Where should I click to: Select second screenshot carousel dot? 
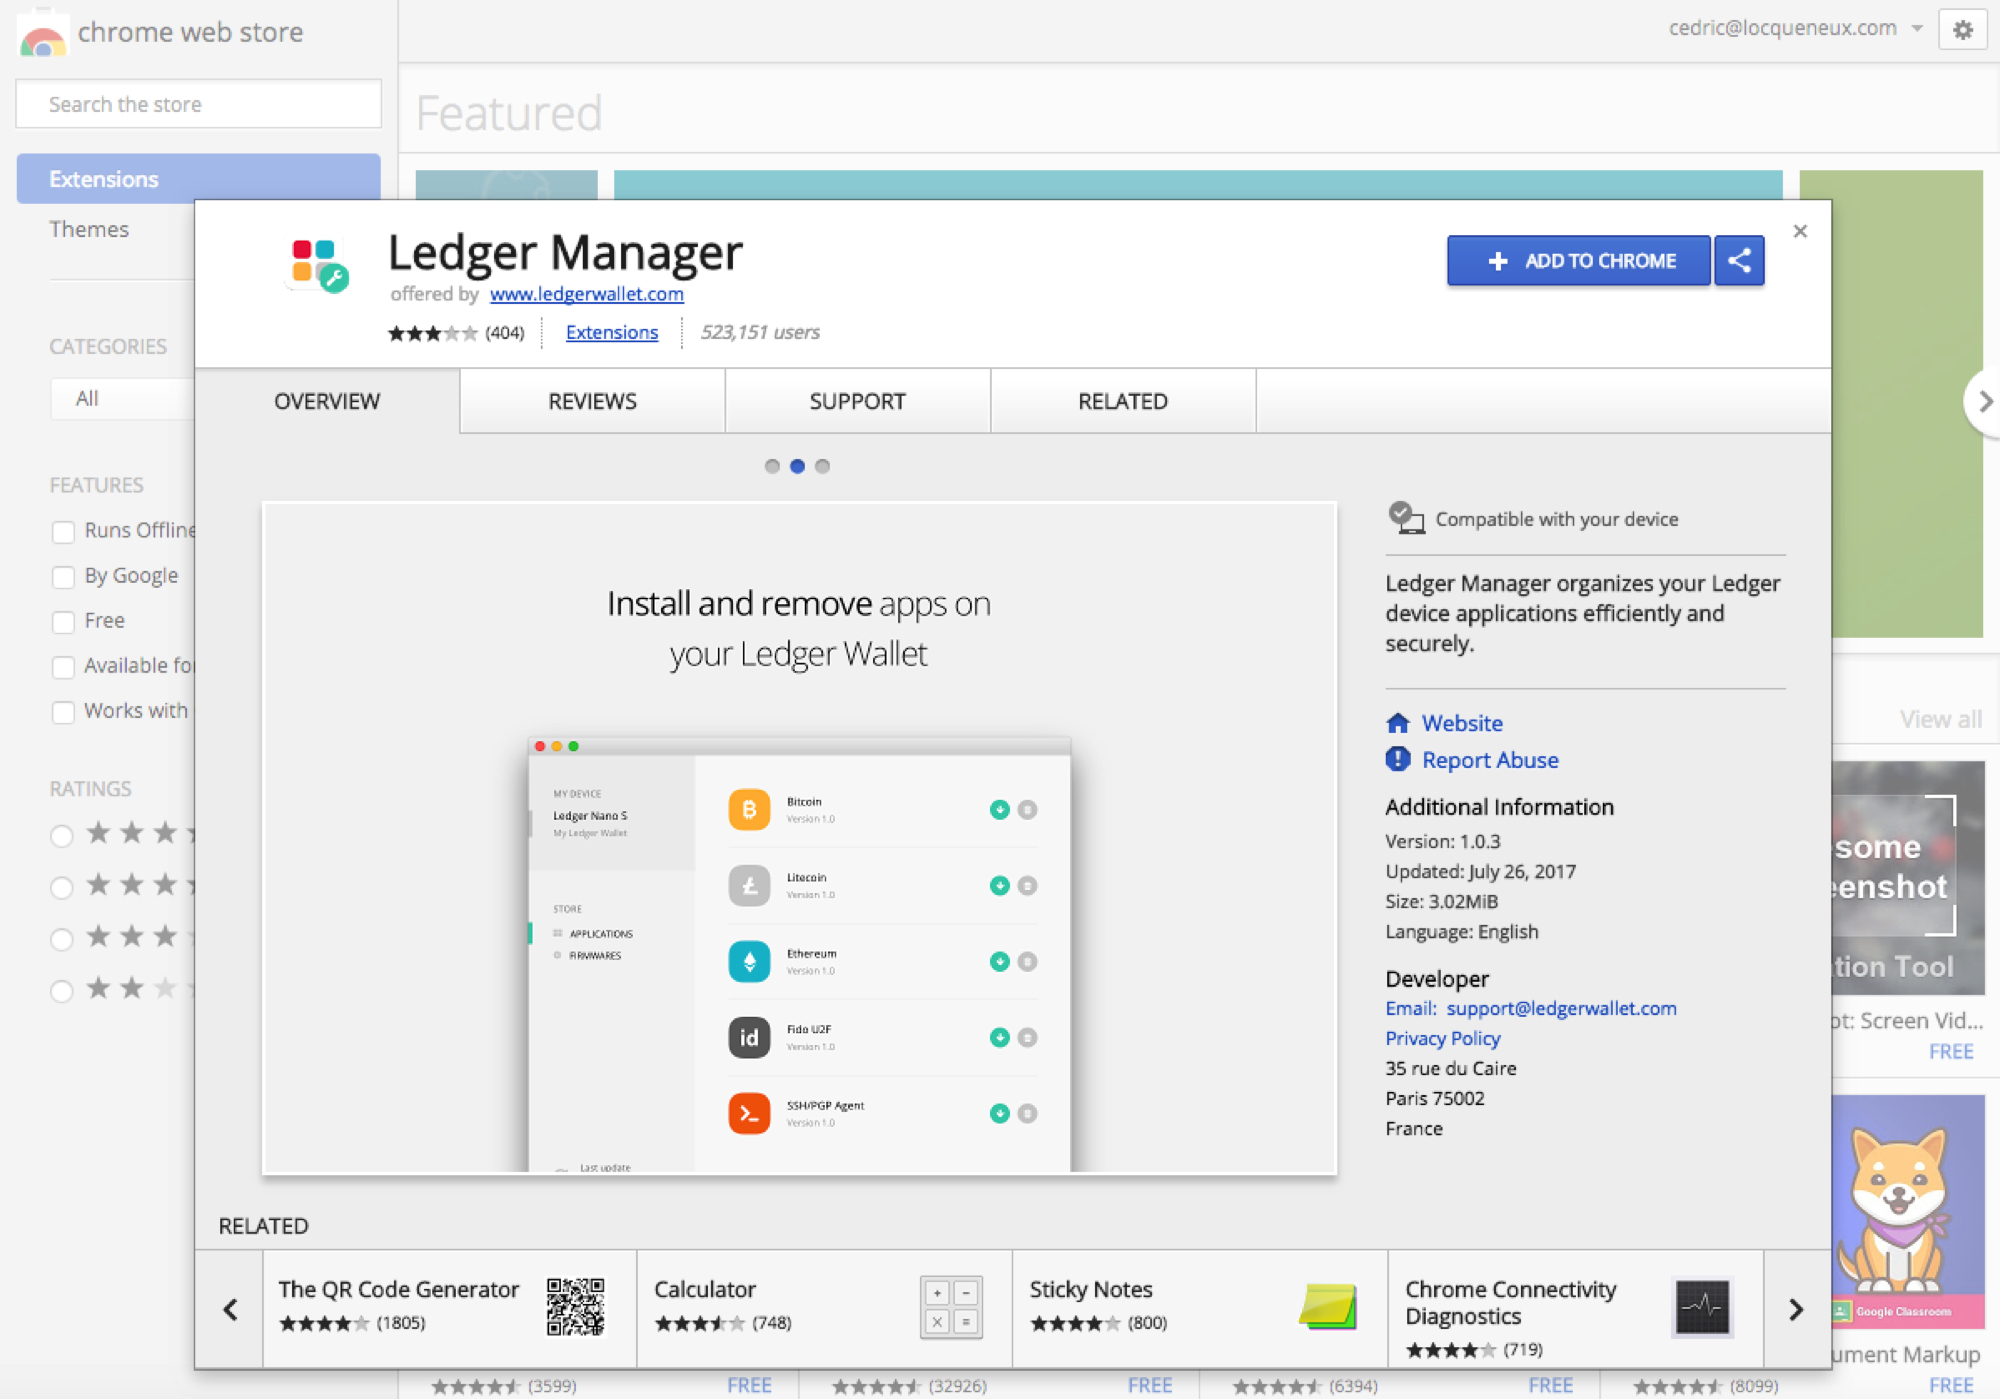click(x=797, y=466)
